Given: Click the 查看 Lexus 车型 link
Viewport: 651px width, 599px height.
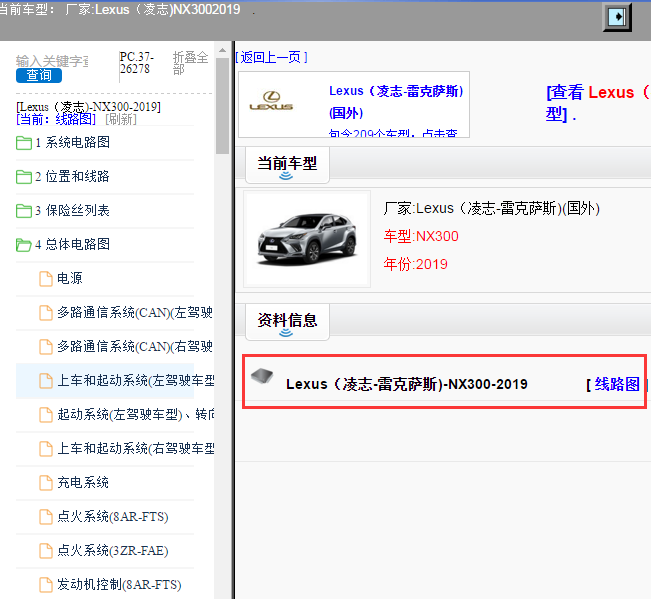Looking at the screenshot, I should [598, 103].
